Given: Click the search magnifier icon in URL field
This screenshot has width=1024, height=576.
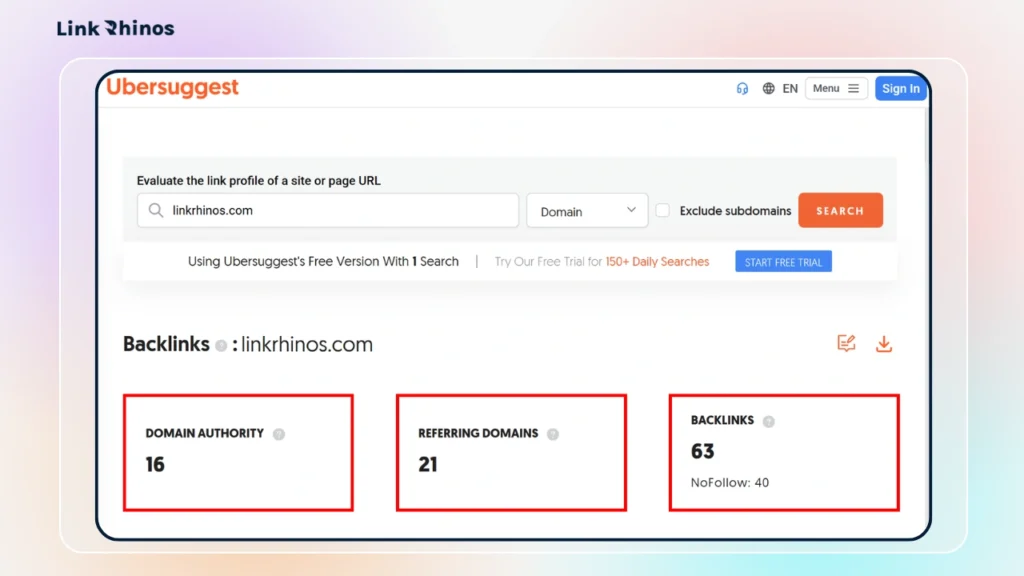Looking at the screenshot, I should coord(155,210).
